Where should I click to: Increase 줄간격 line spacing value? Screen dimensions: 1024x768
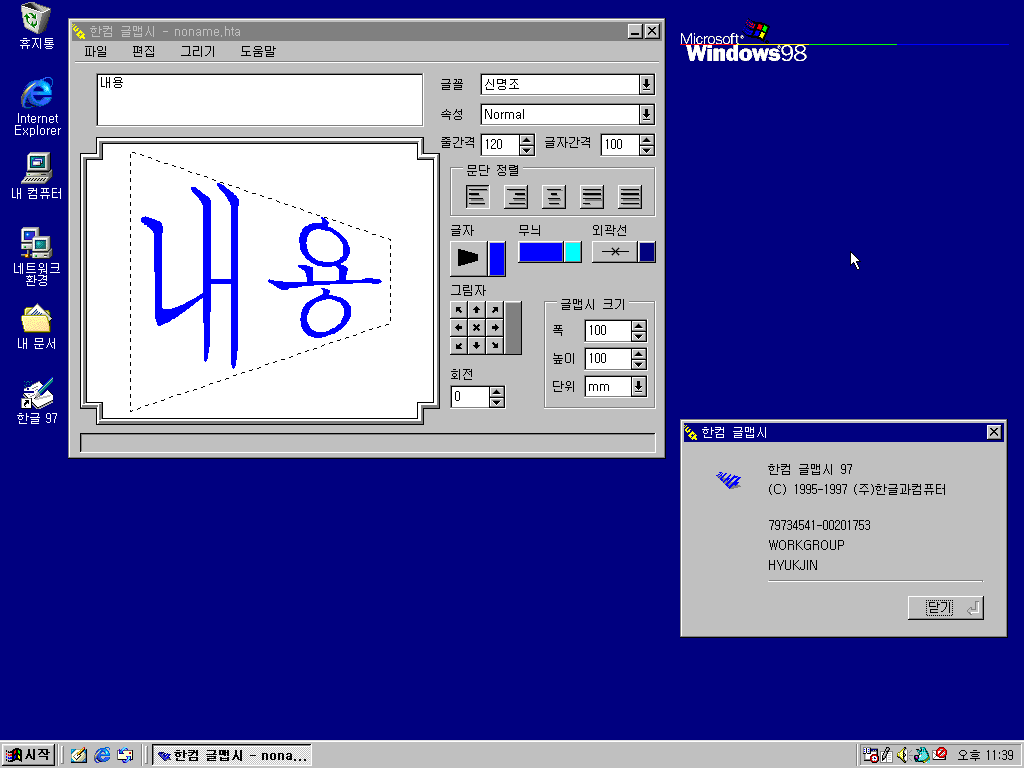[527, 139]
